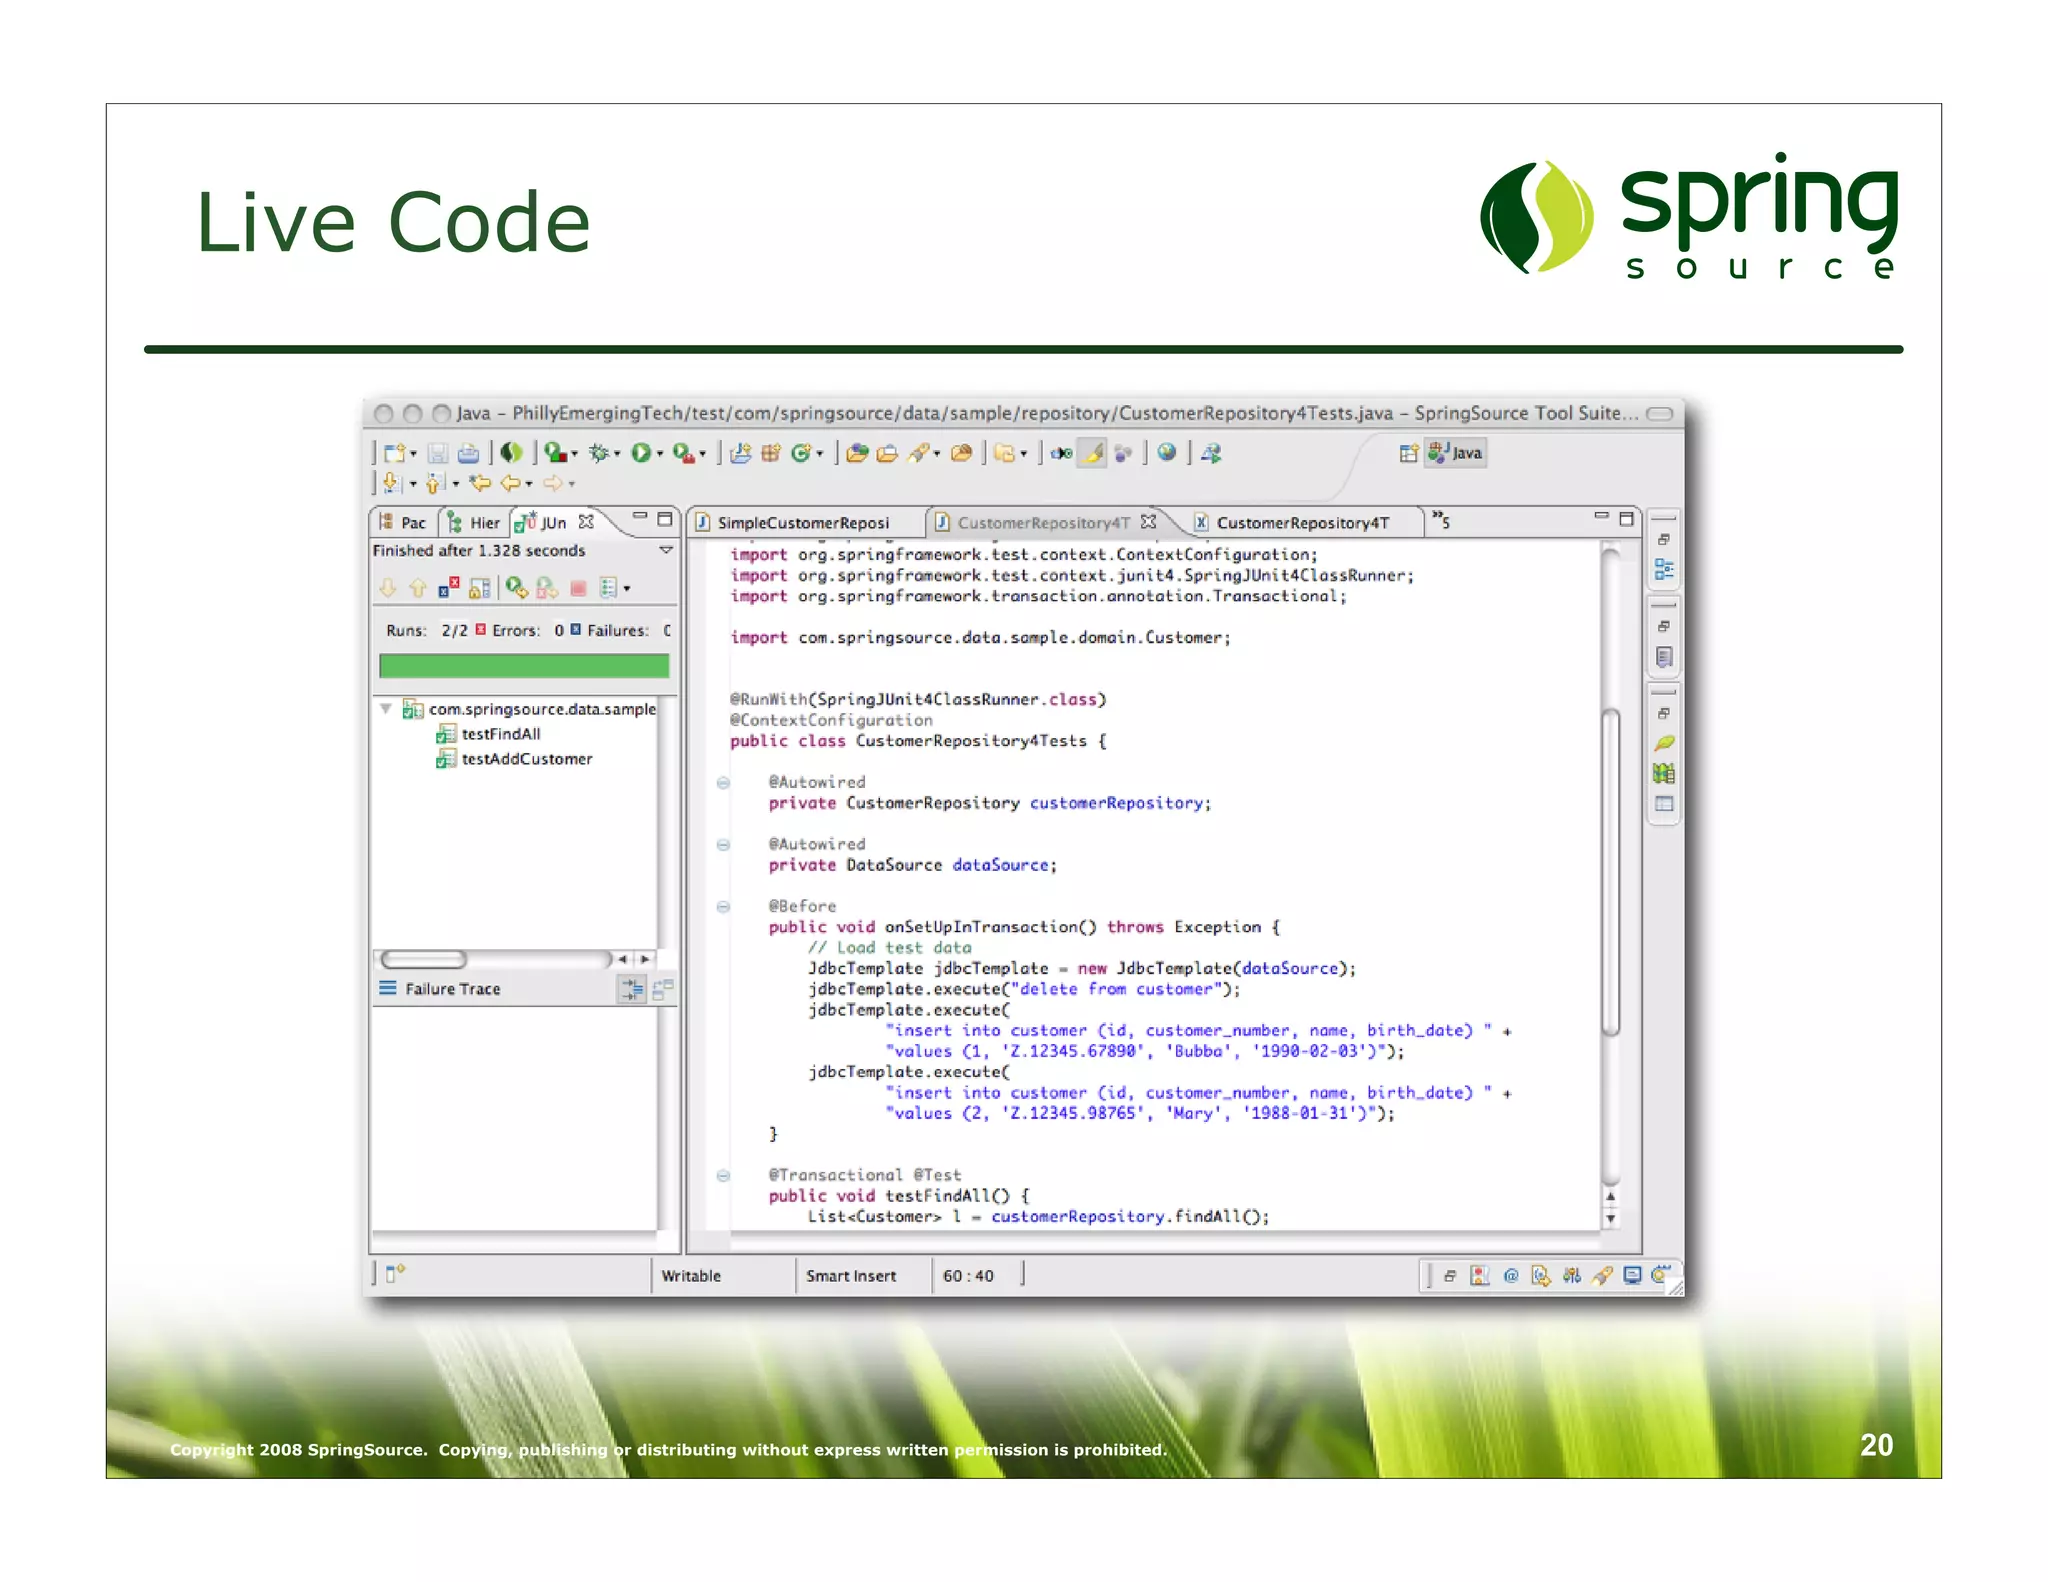Switch to the Hier (Hierarchy) tab
Image resolution: width=2048 pixels, height=1582 pixels.
[x=474, y=522]
